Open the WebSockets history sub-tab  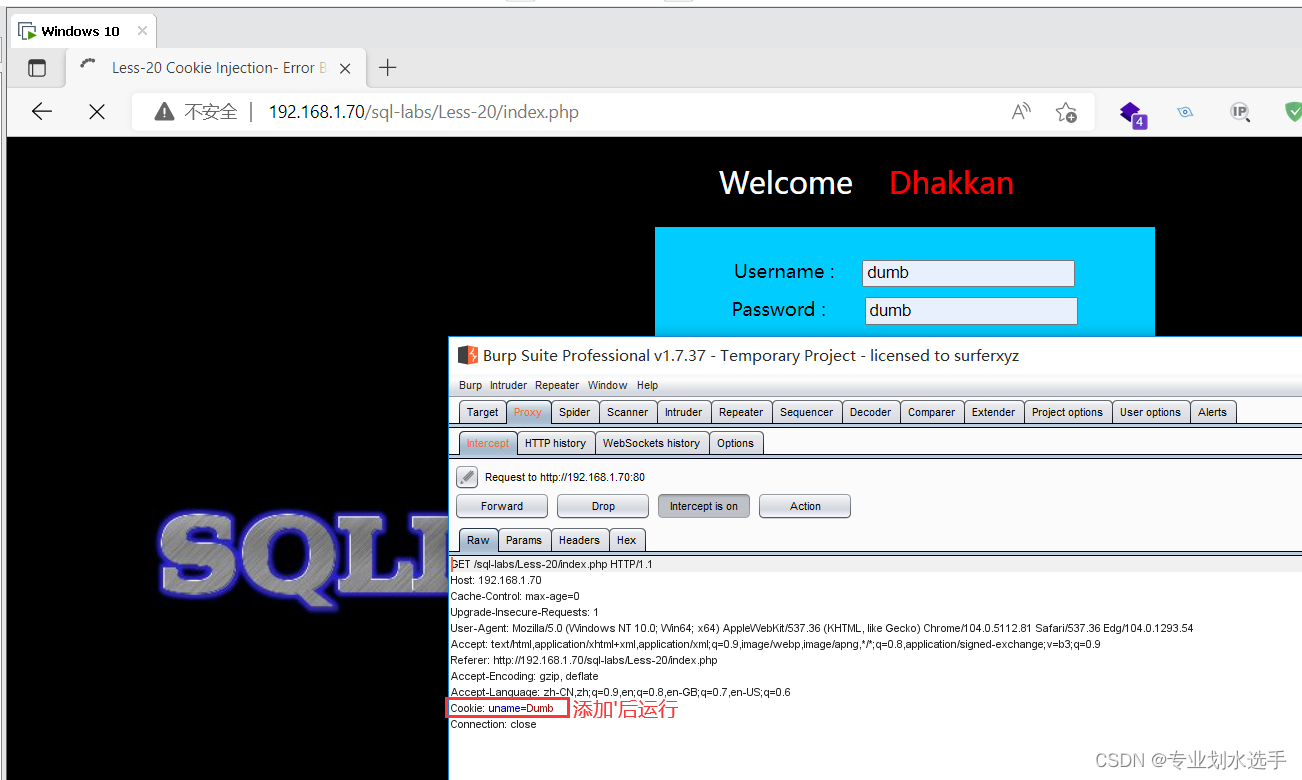(x=651, y=443)
